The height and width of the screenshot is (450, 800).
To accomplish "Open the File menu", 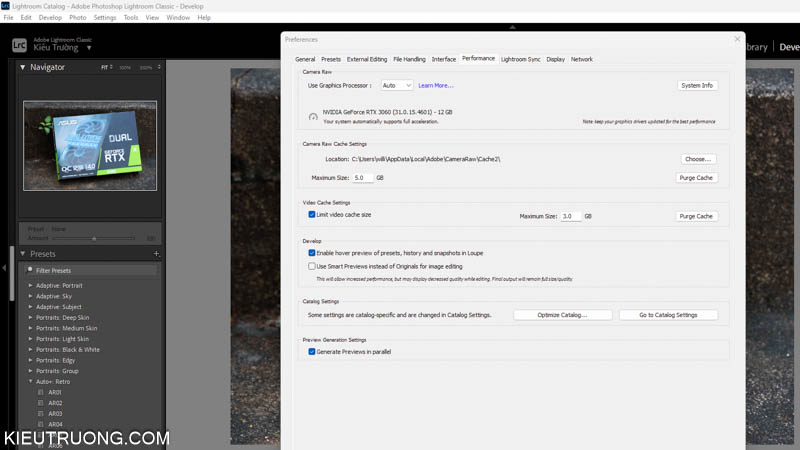I will point(8,17).
